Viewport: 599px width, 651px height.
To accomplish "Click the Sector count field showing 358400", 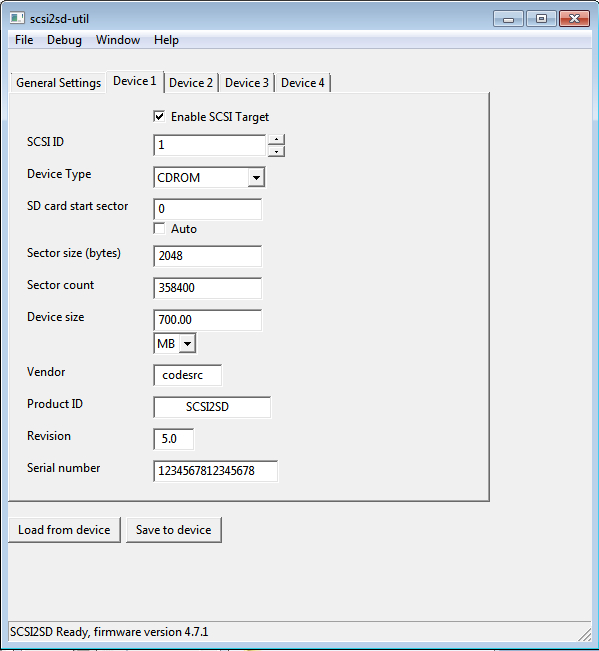I will 208,288.
